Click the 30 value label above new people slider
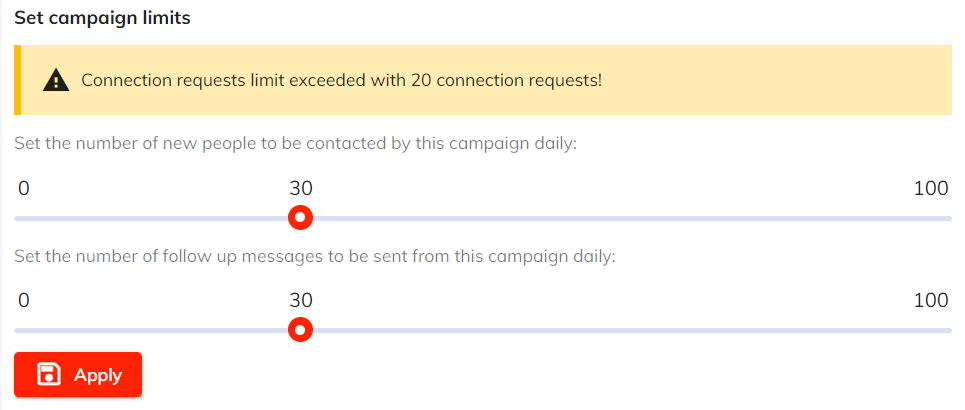The width and height of the screenshot is (965, 410). [301, 188]
